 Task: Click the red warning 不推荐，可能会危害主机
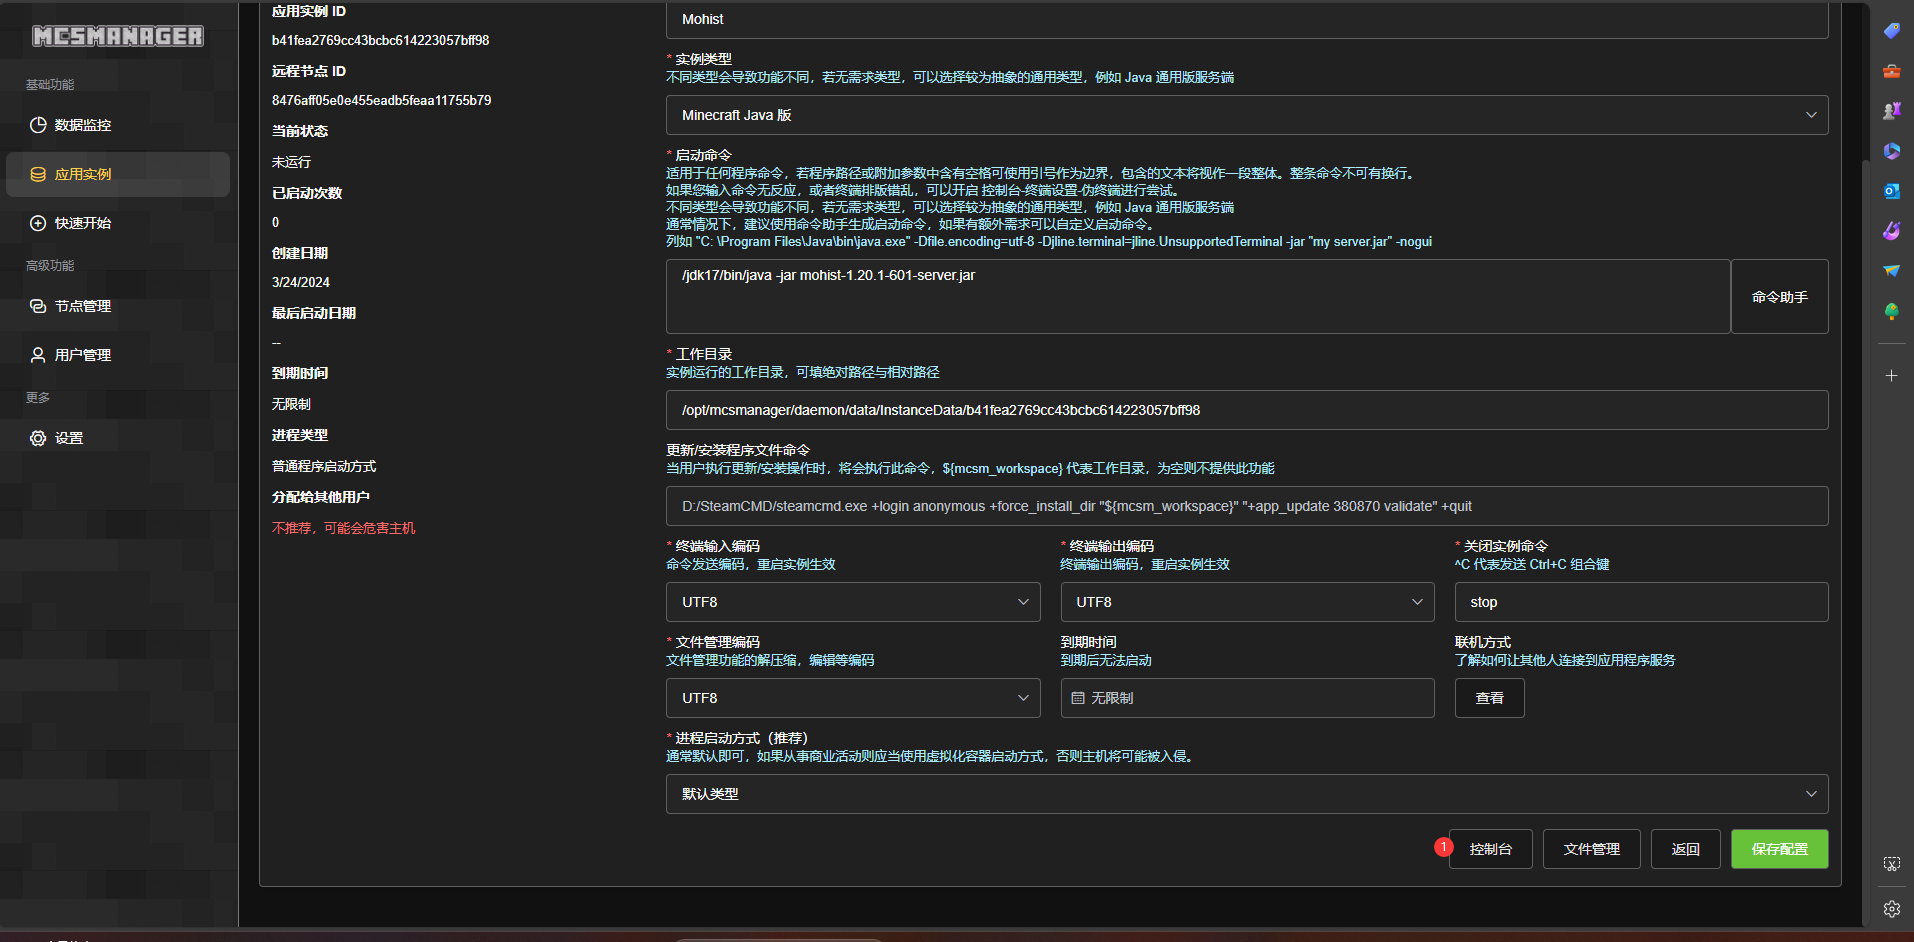click(343, 528)
